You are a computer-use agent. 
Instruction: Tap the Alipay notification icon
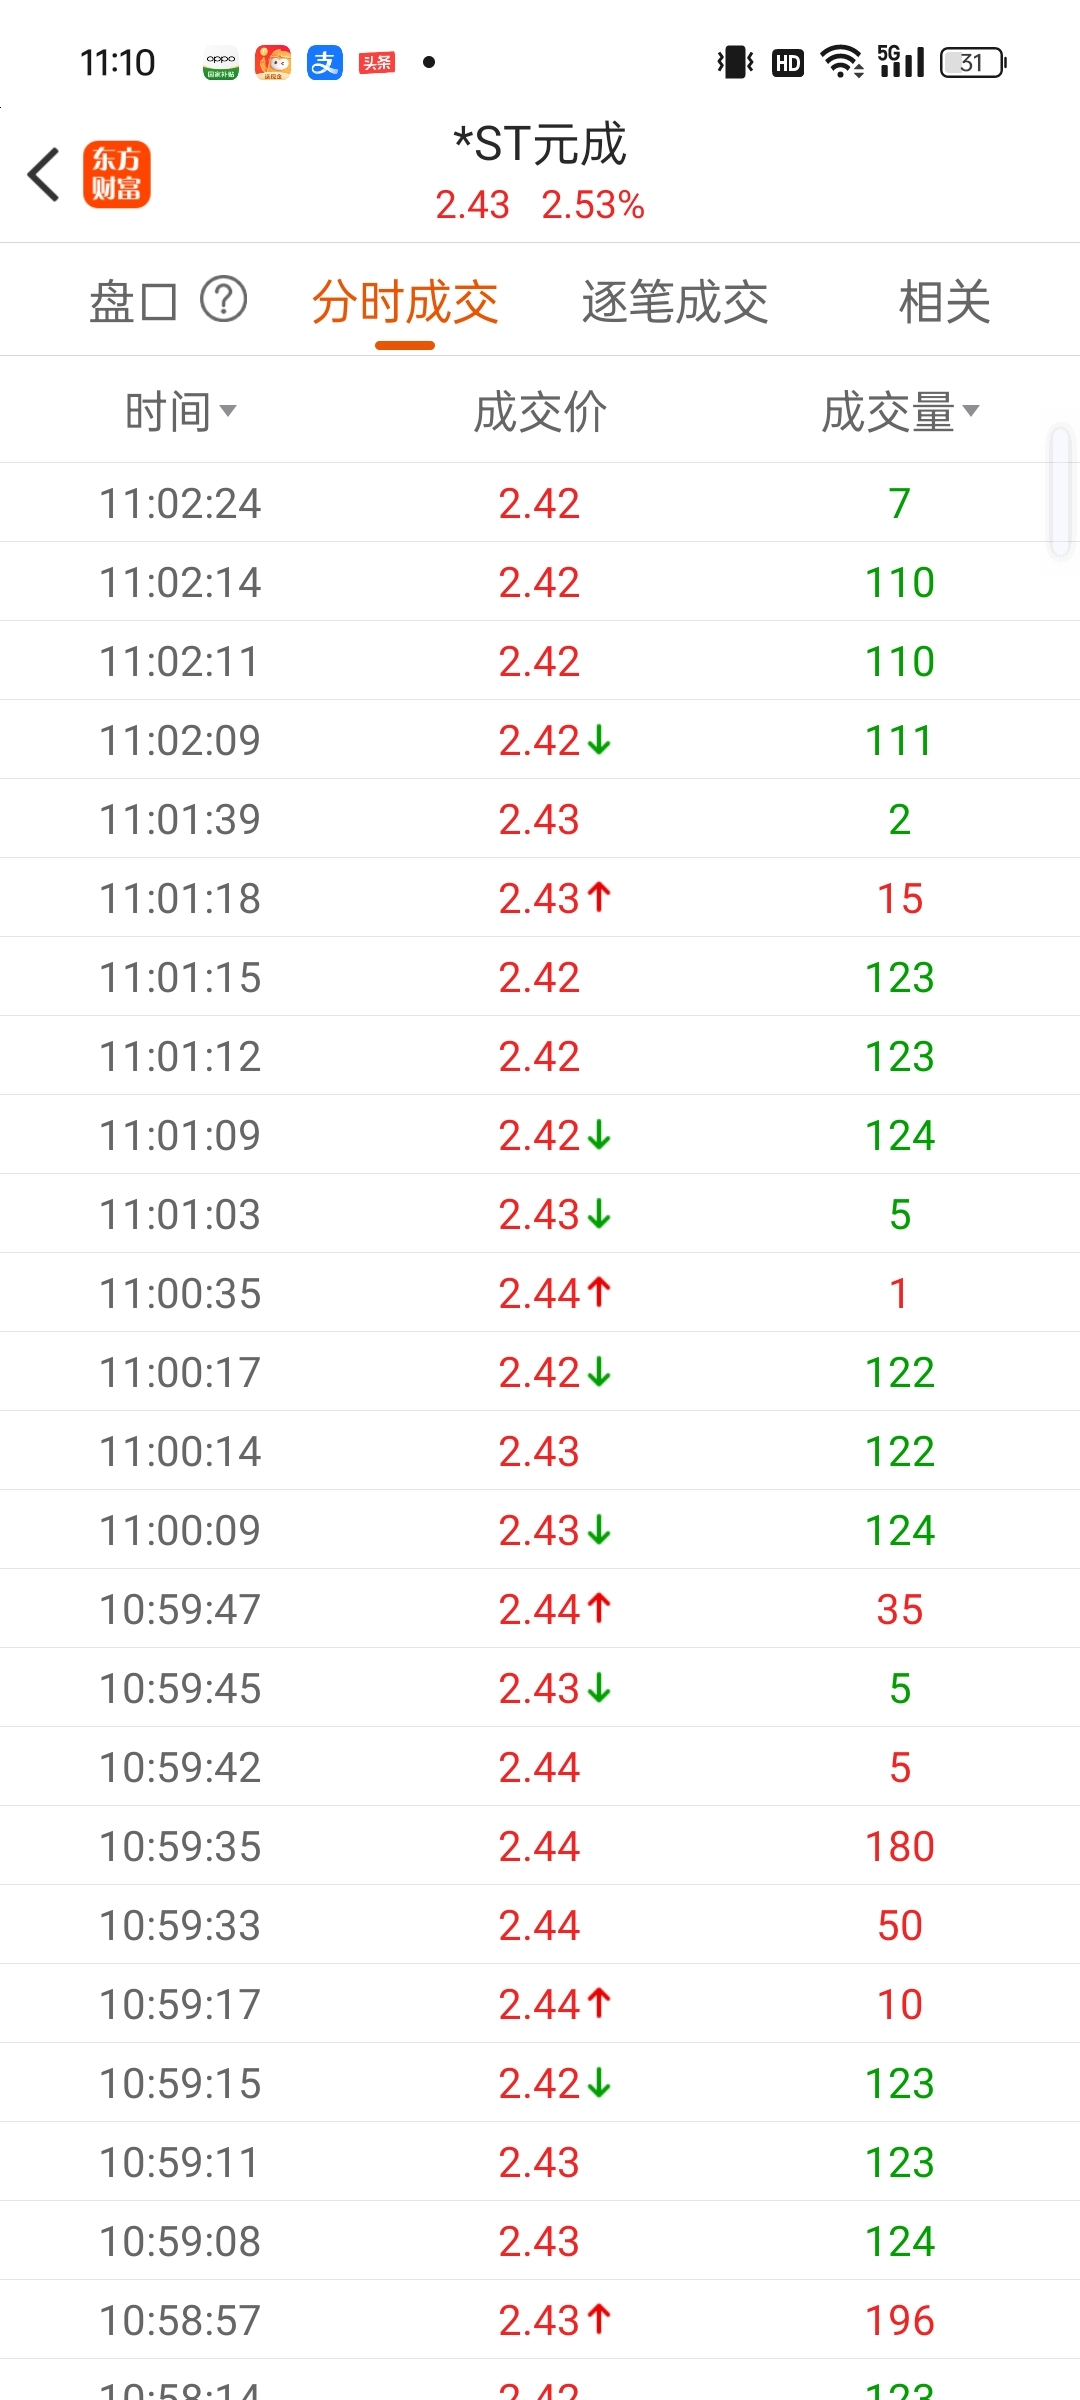coord(325,63)
